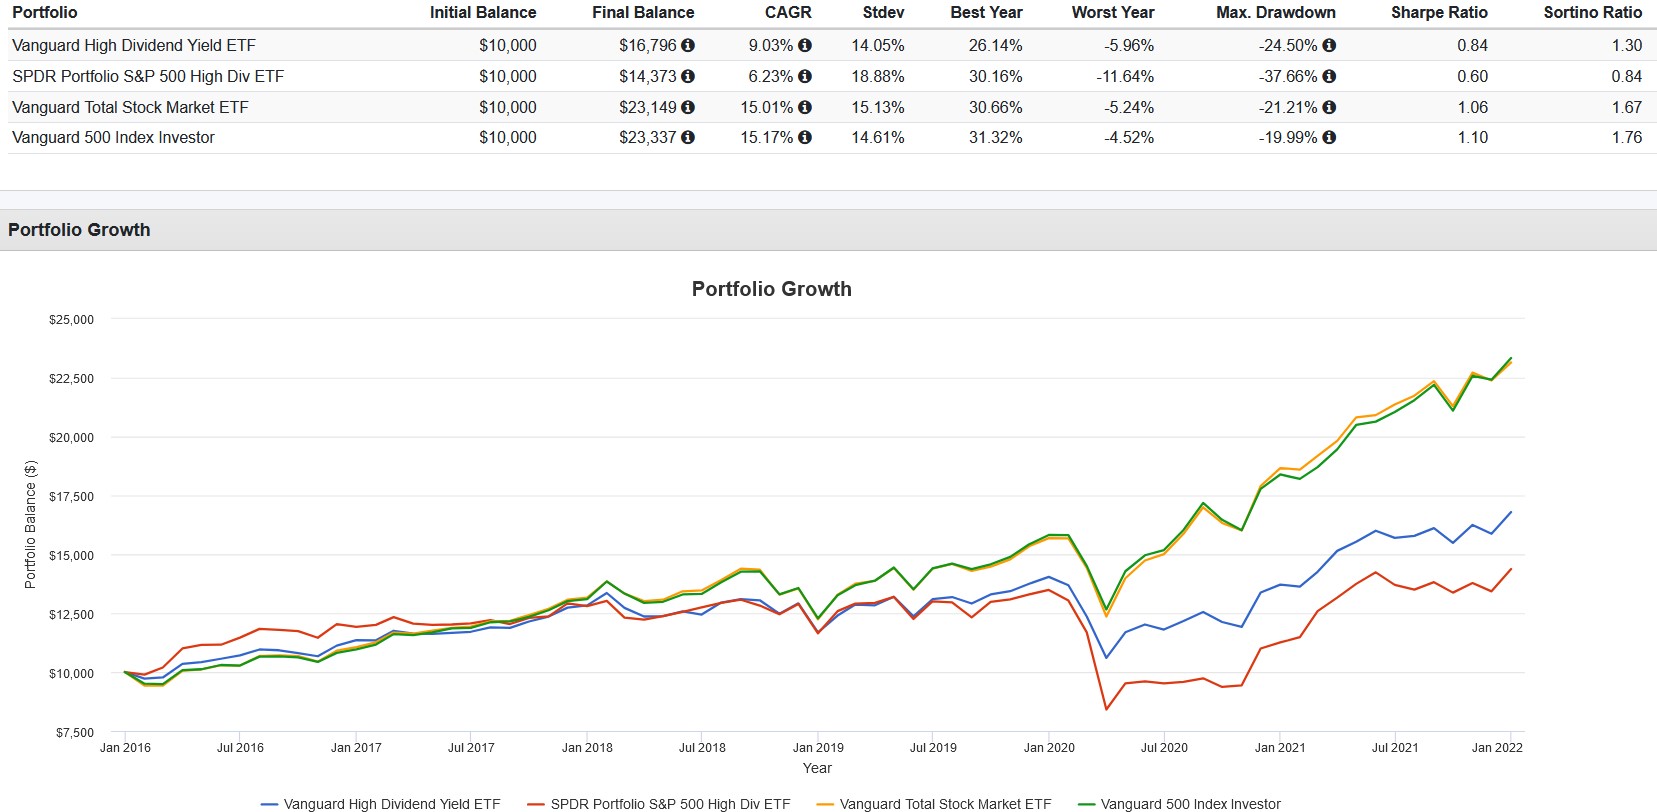The height and width of the screenshot is (812, 1657).
Task: Click the 1.30 Sortino ratio value
Action: (1627, 45)
